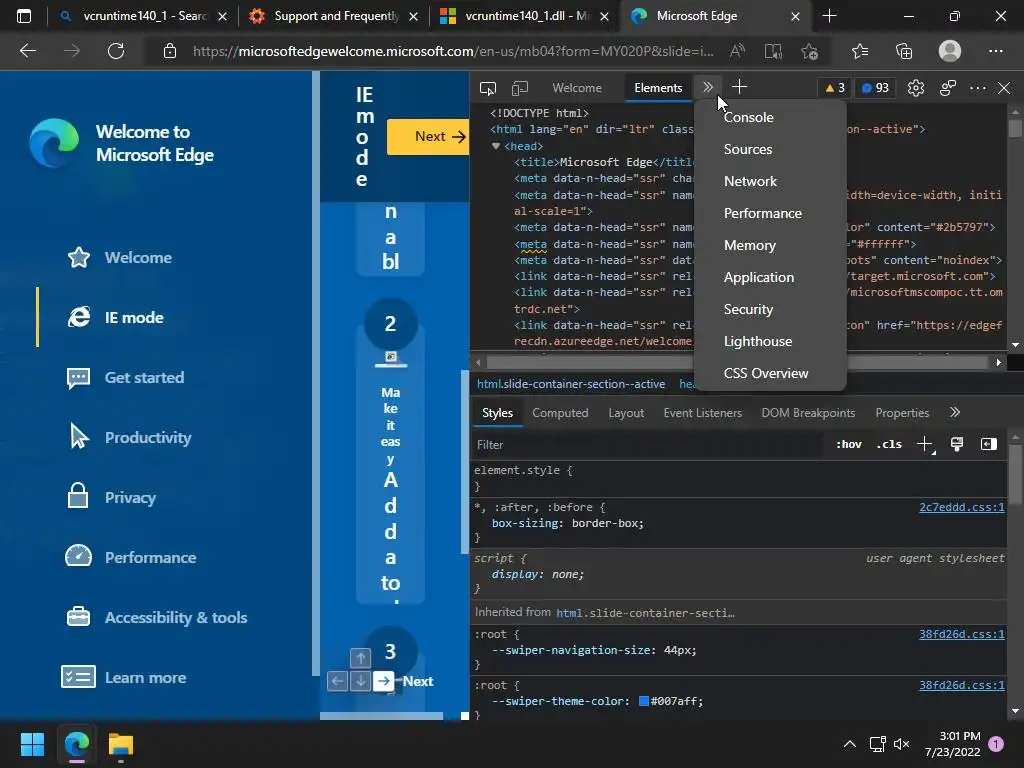Refresh the page
The height and width of the screenshot is (768, 1024).
point(116,51)
